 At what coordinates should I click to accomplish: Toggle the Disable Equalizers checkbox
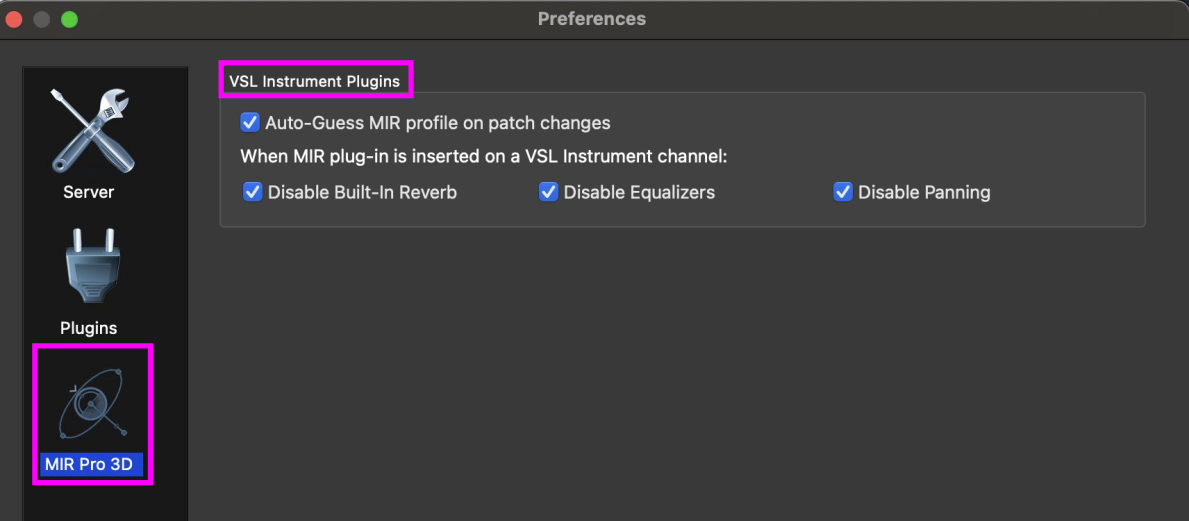[x=548, y=192]
